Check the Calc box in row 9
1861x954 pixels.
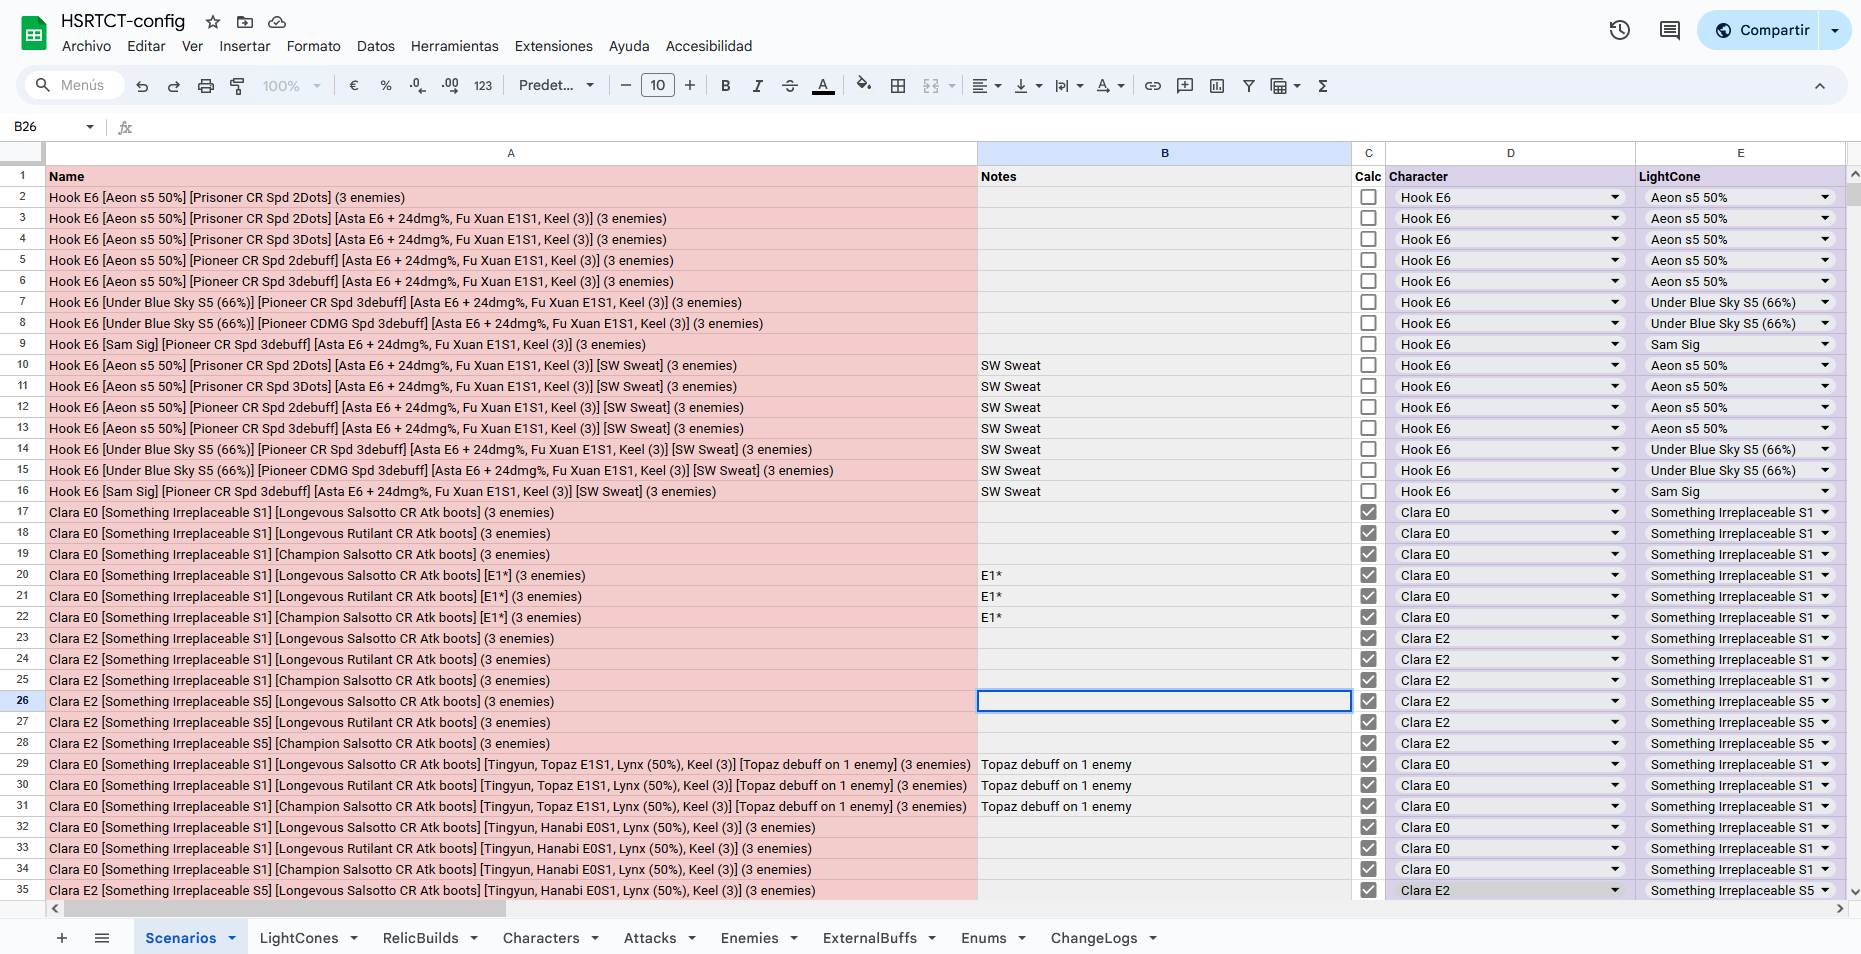(x=1368, y=345)
